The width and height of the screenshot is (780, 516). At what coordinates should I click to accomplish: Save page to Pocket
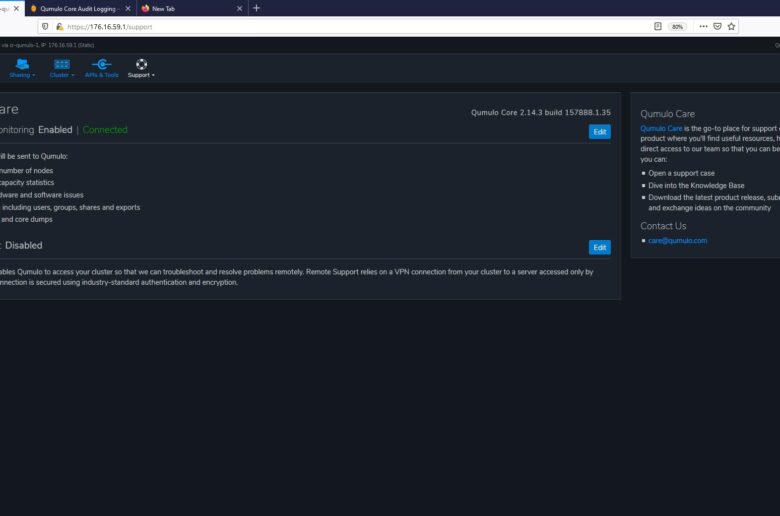pyautogui.click(x=717, y=26)
